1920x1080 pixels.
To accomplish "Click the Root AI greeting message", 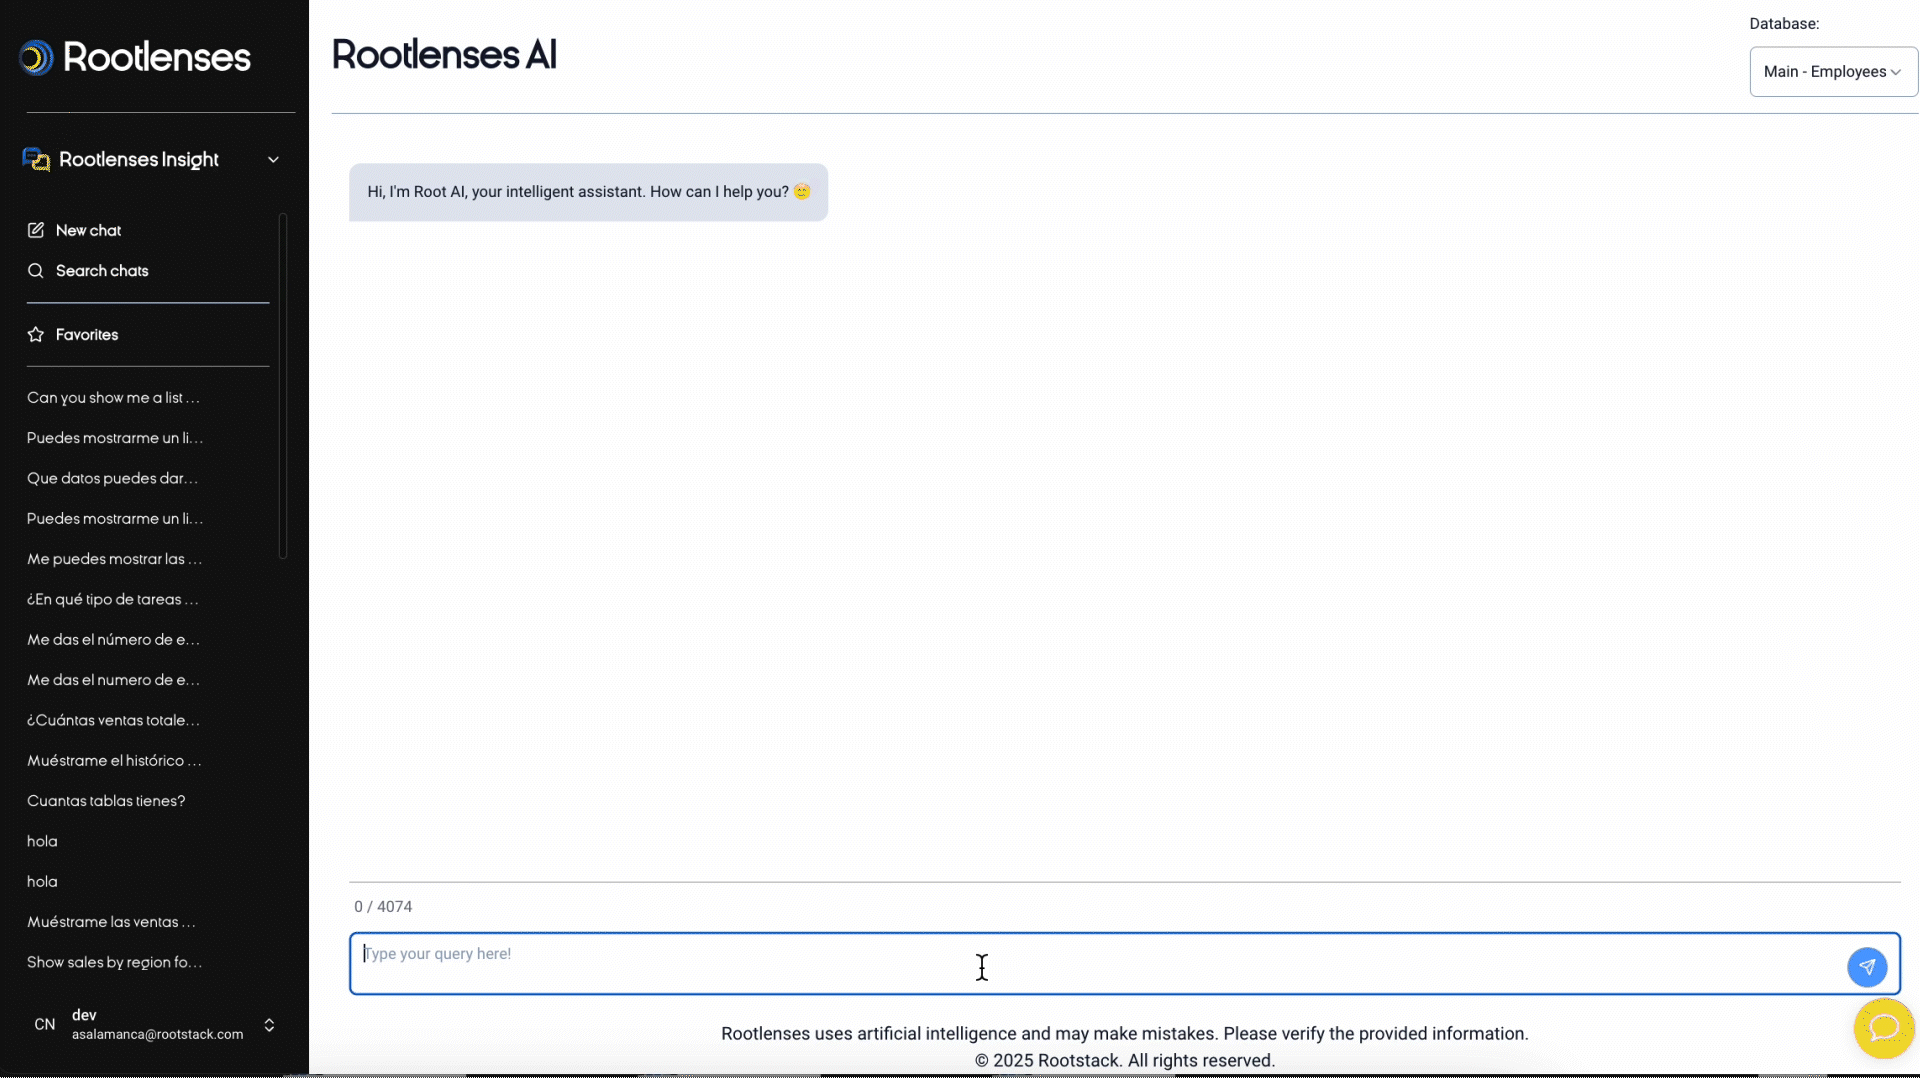I will (588, 193).
